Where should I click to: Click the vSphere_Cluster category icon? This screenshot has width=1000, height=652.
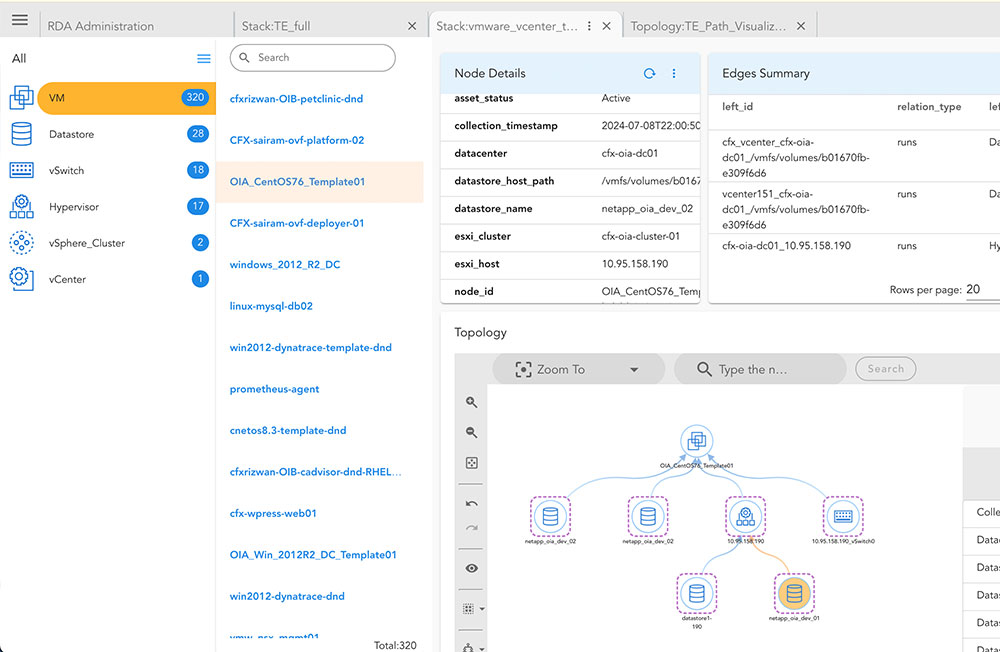(x=21, y=242)
